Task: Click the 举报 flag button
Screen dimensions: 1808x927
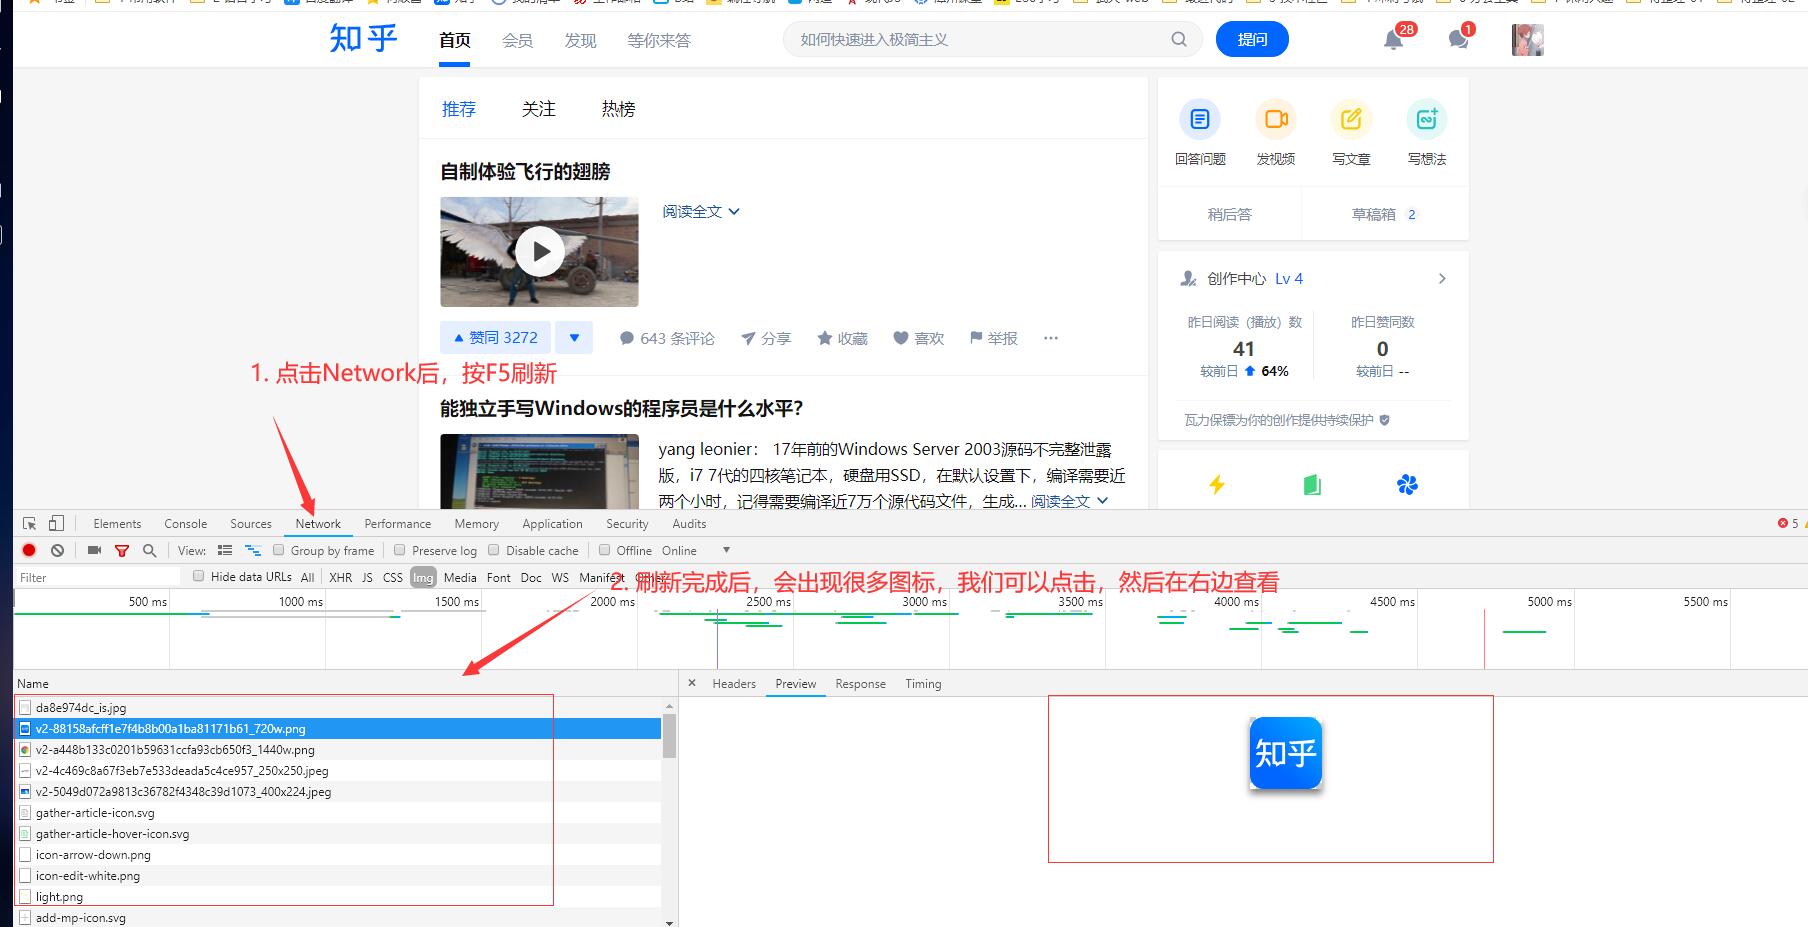Action: (993, 338)
